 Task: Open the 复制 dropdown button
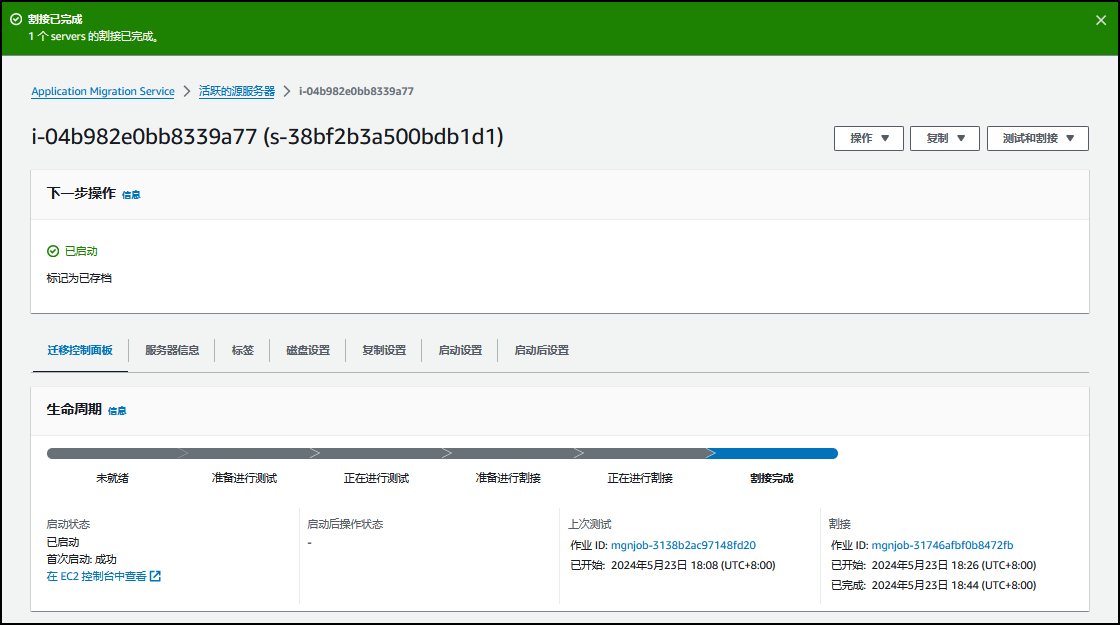[944, 139]
